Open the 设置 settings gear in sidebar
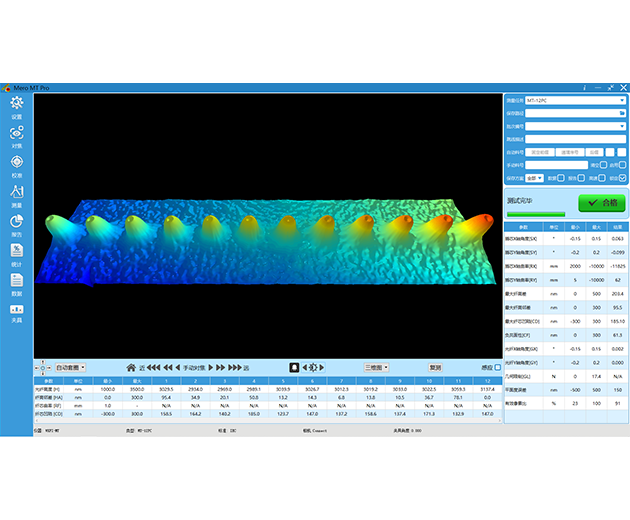 point(16,103)
